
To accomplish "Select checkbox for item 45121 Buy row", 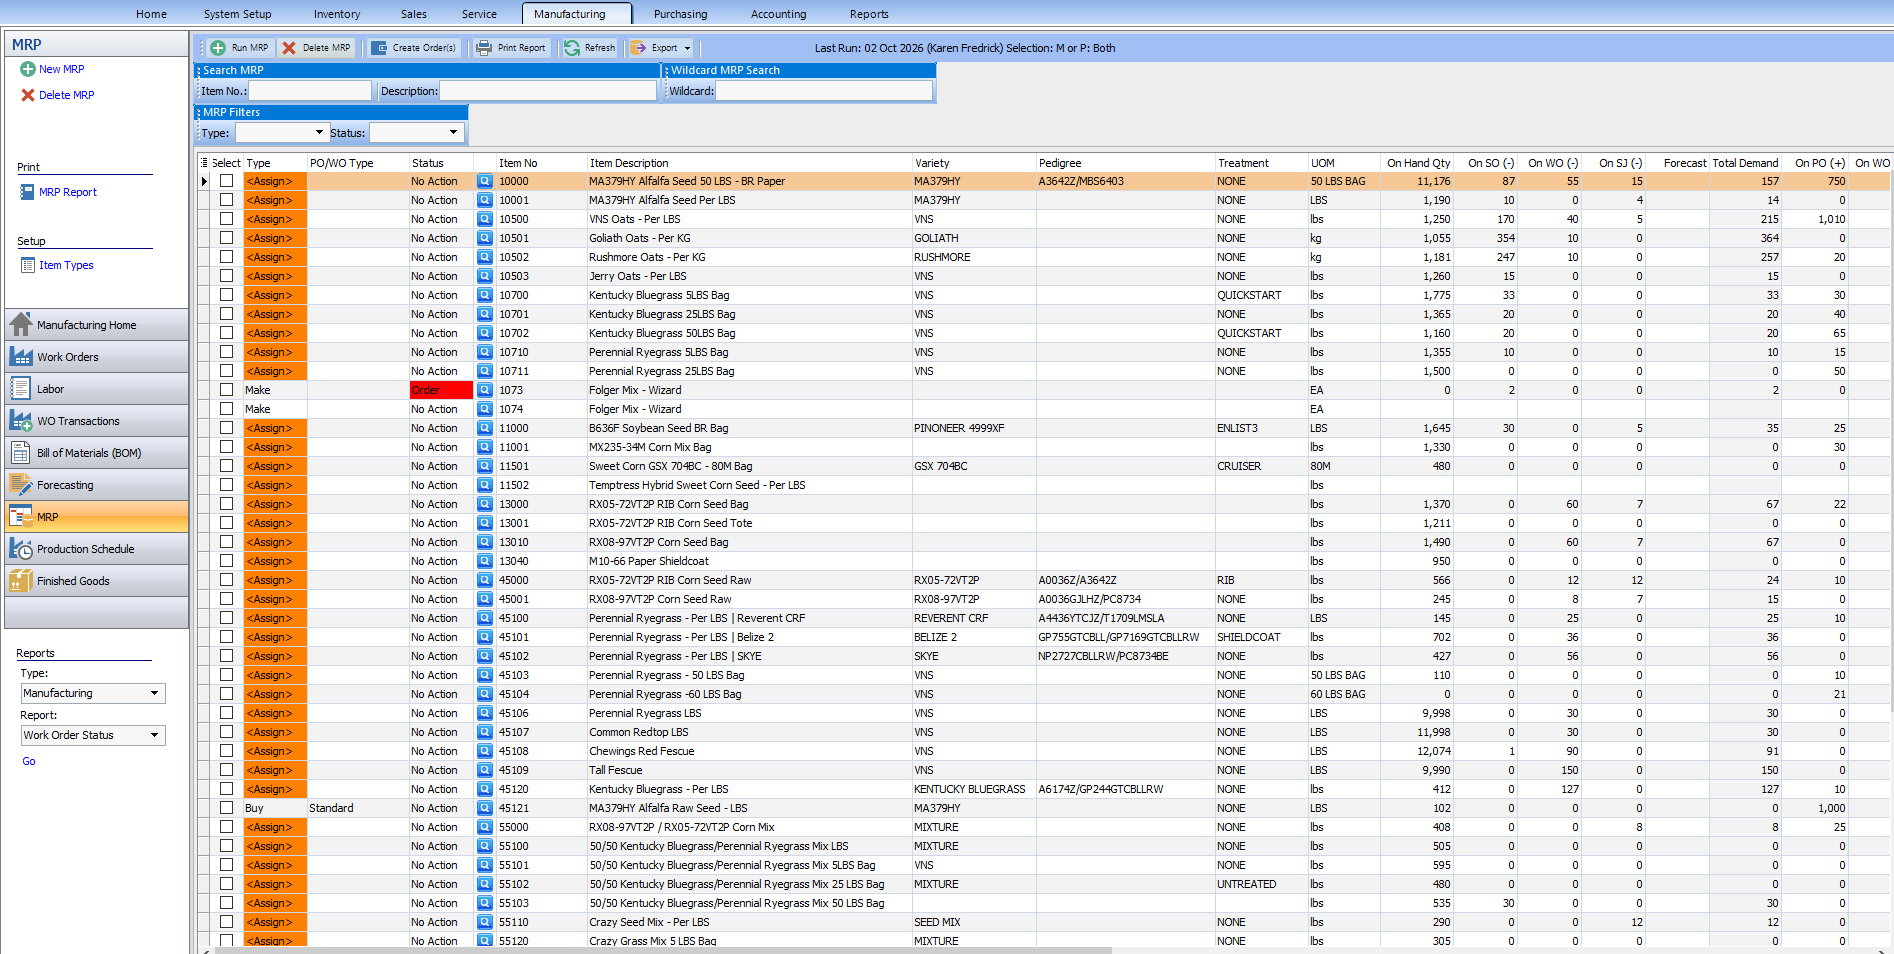I will pyautogui.click(x=227, y=808).
